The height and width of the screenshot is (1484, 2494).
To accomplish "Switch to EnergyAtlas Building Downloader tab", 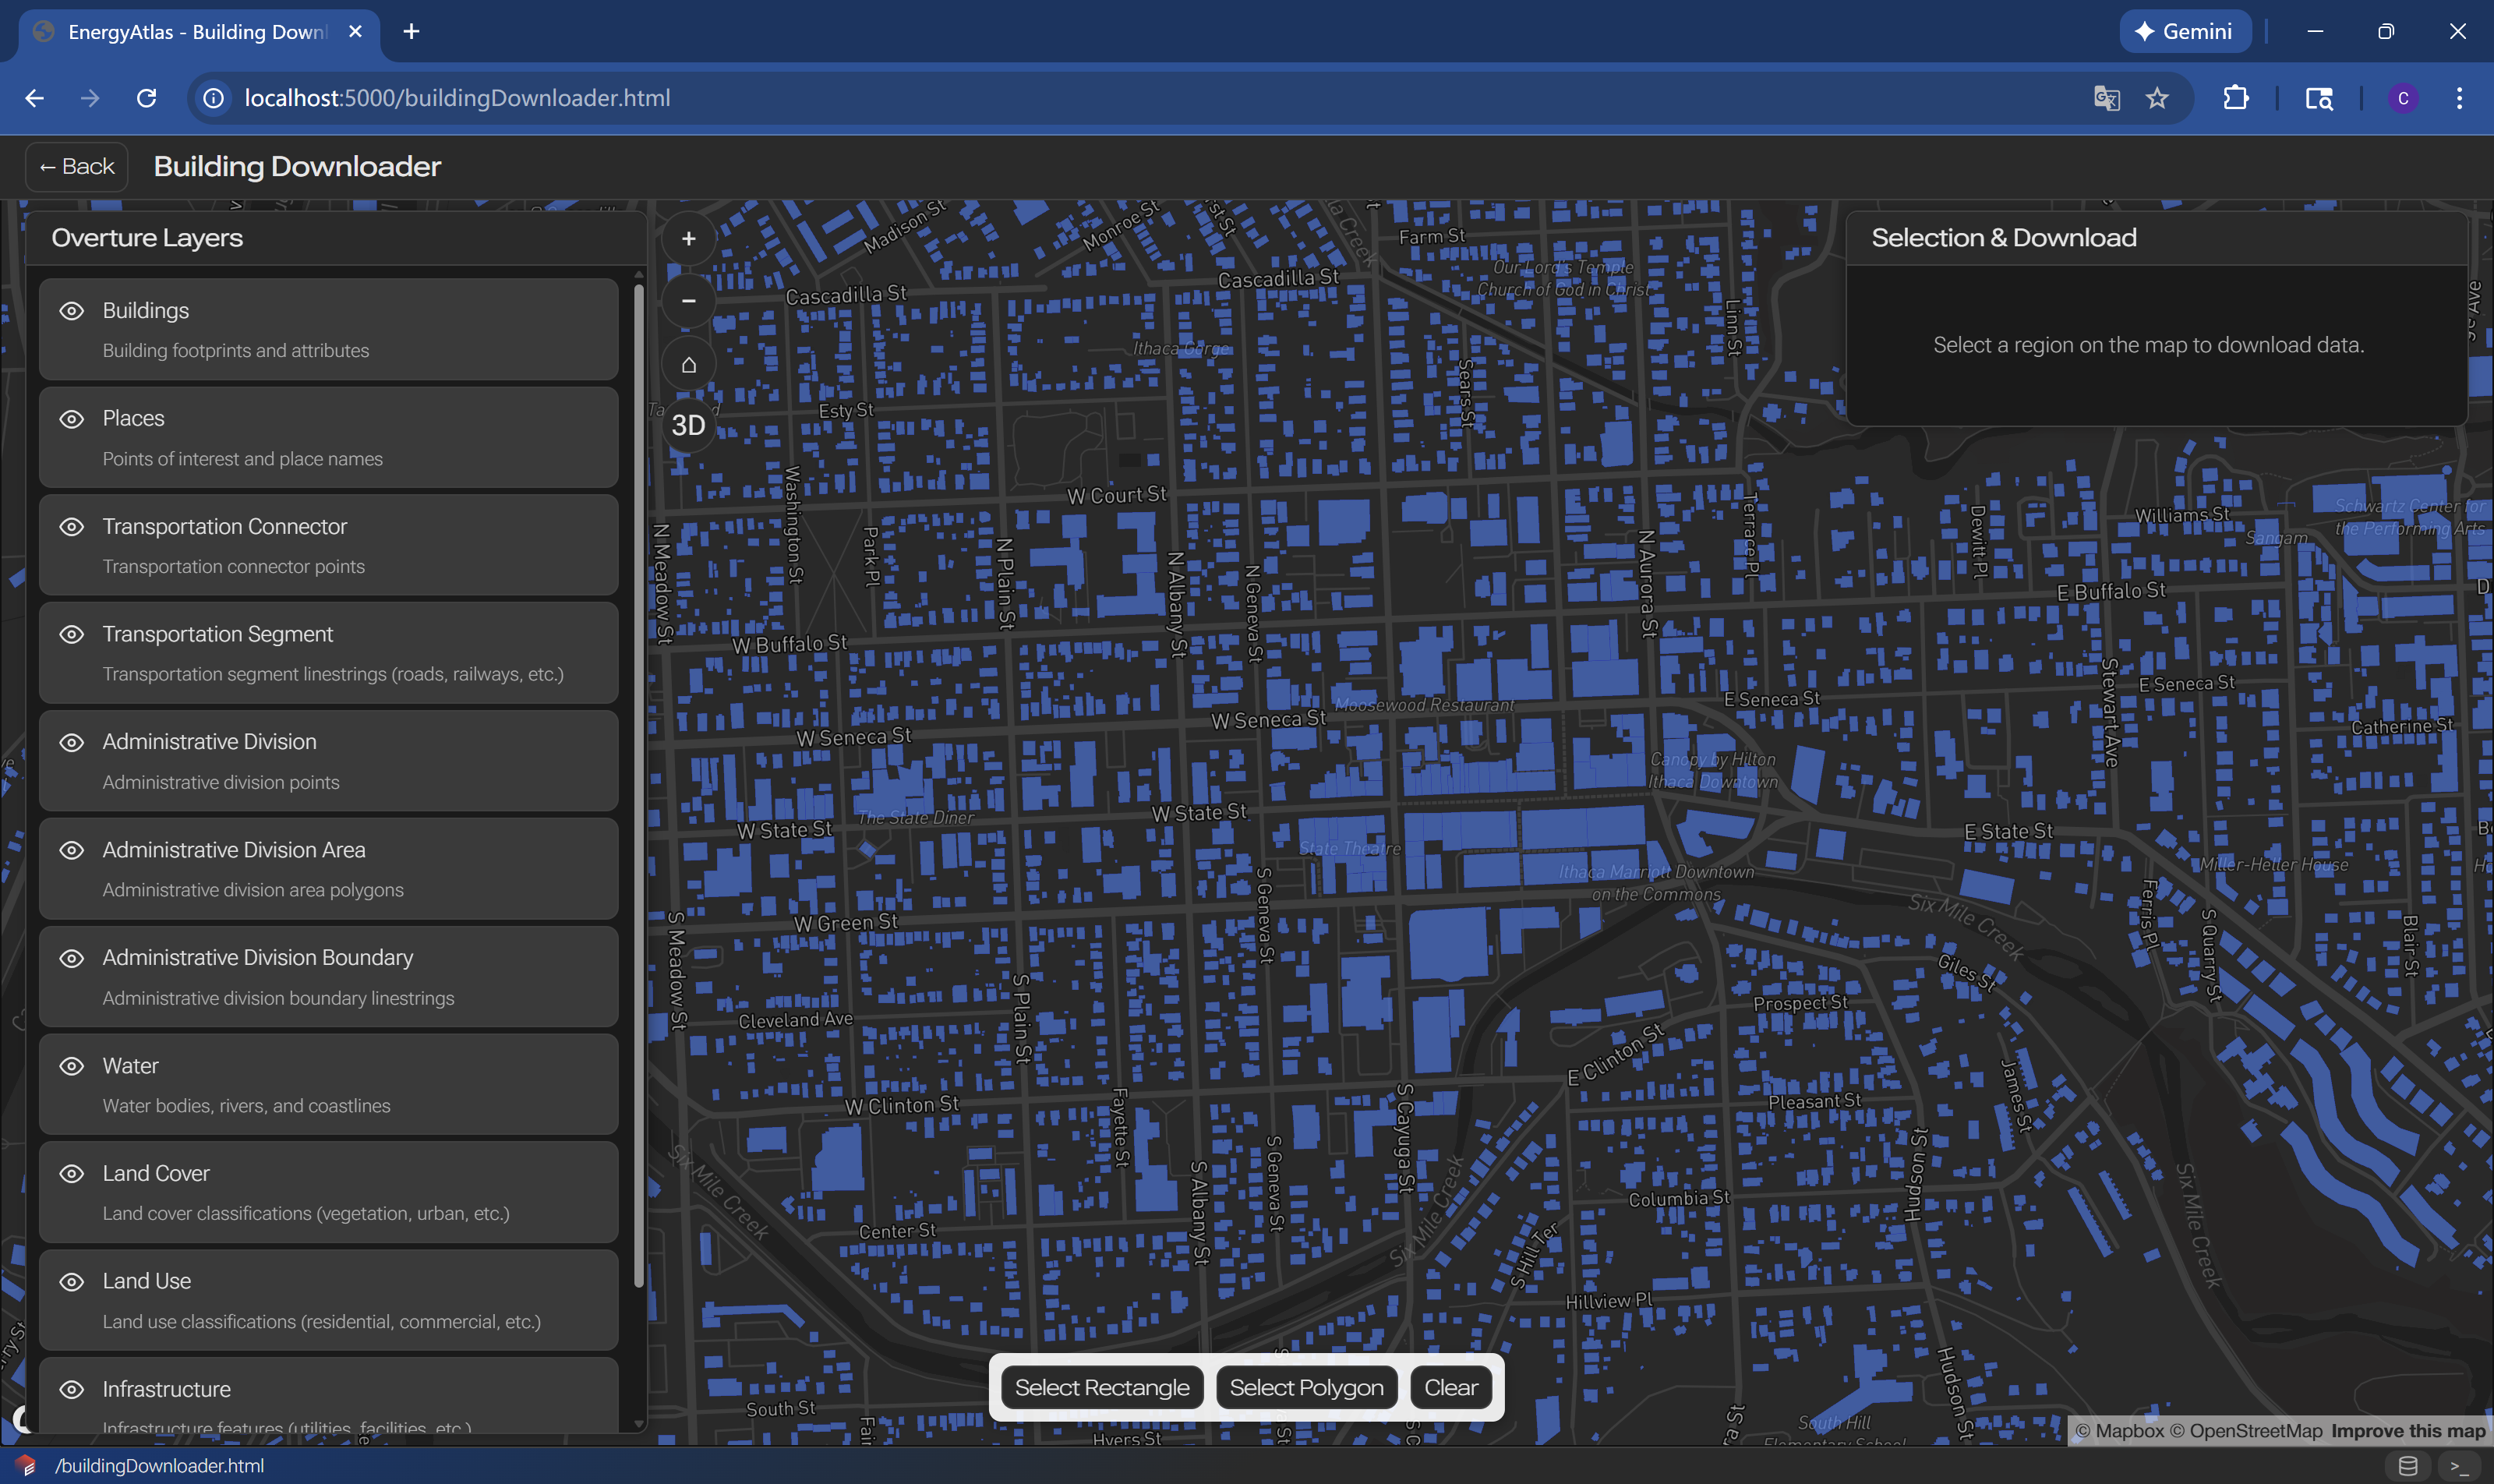I will 196,32.
